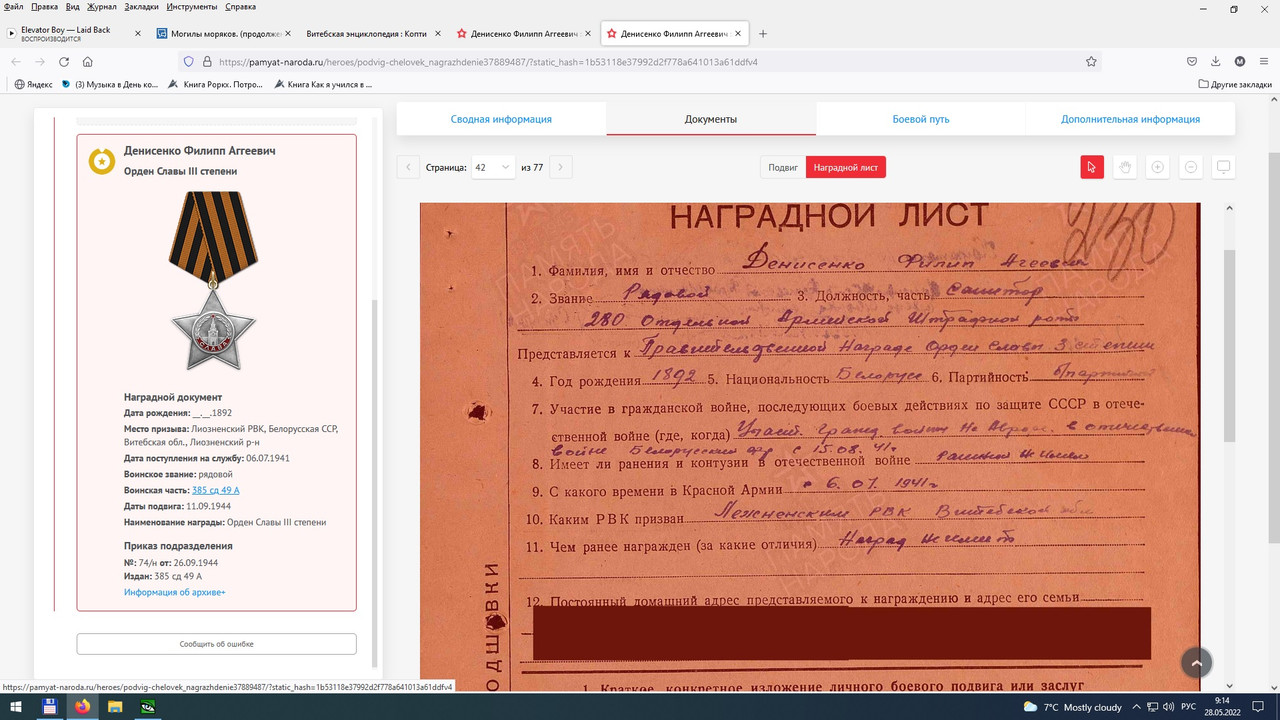
Task: Activate the hand pan tool
Action: point(1124,167)
